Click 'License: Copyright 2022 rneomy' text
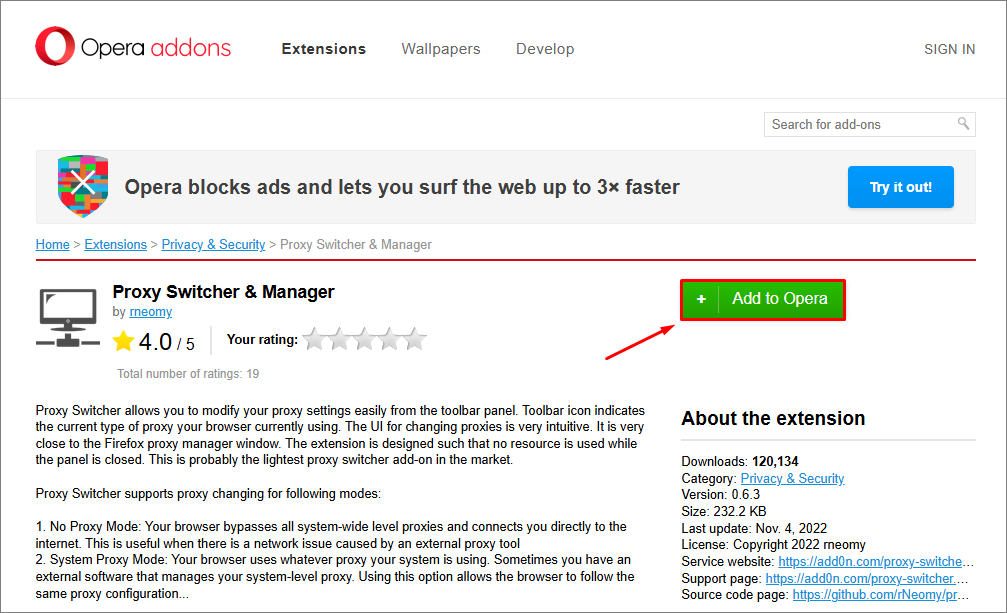This screenshot has width=1007, height=613. [773, 544]
